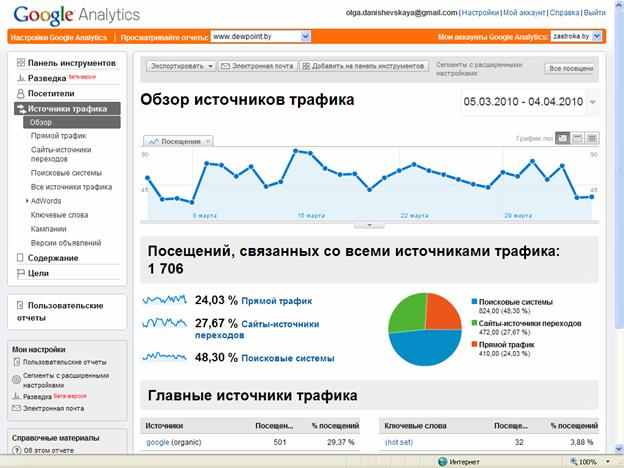Open Разведка link in Мои настройки
The height and width of the screenshot is (468, 624).
click(37, 396)
